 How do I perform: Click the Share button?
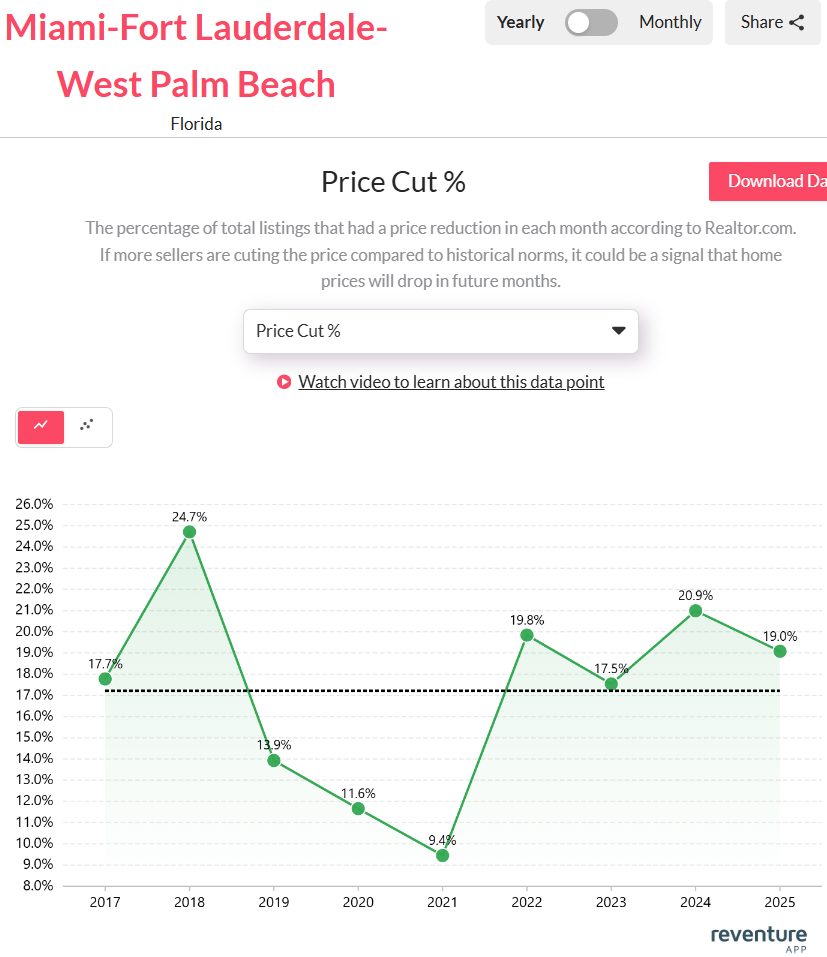pos(772,21)
